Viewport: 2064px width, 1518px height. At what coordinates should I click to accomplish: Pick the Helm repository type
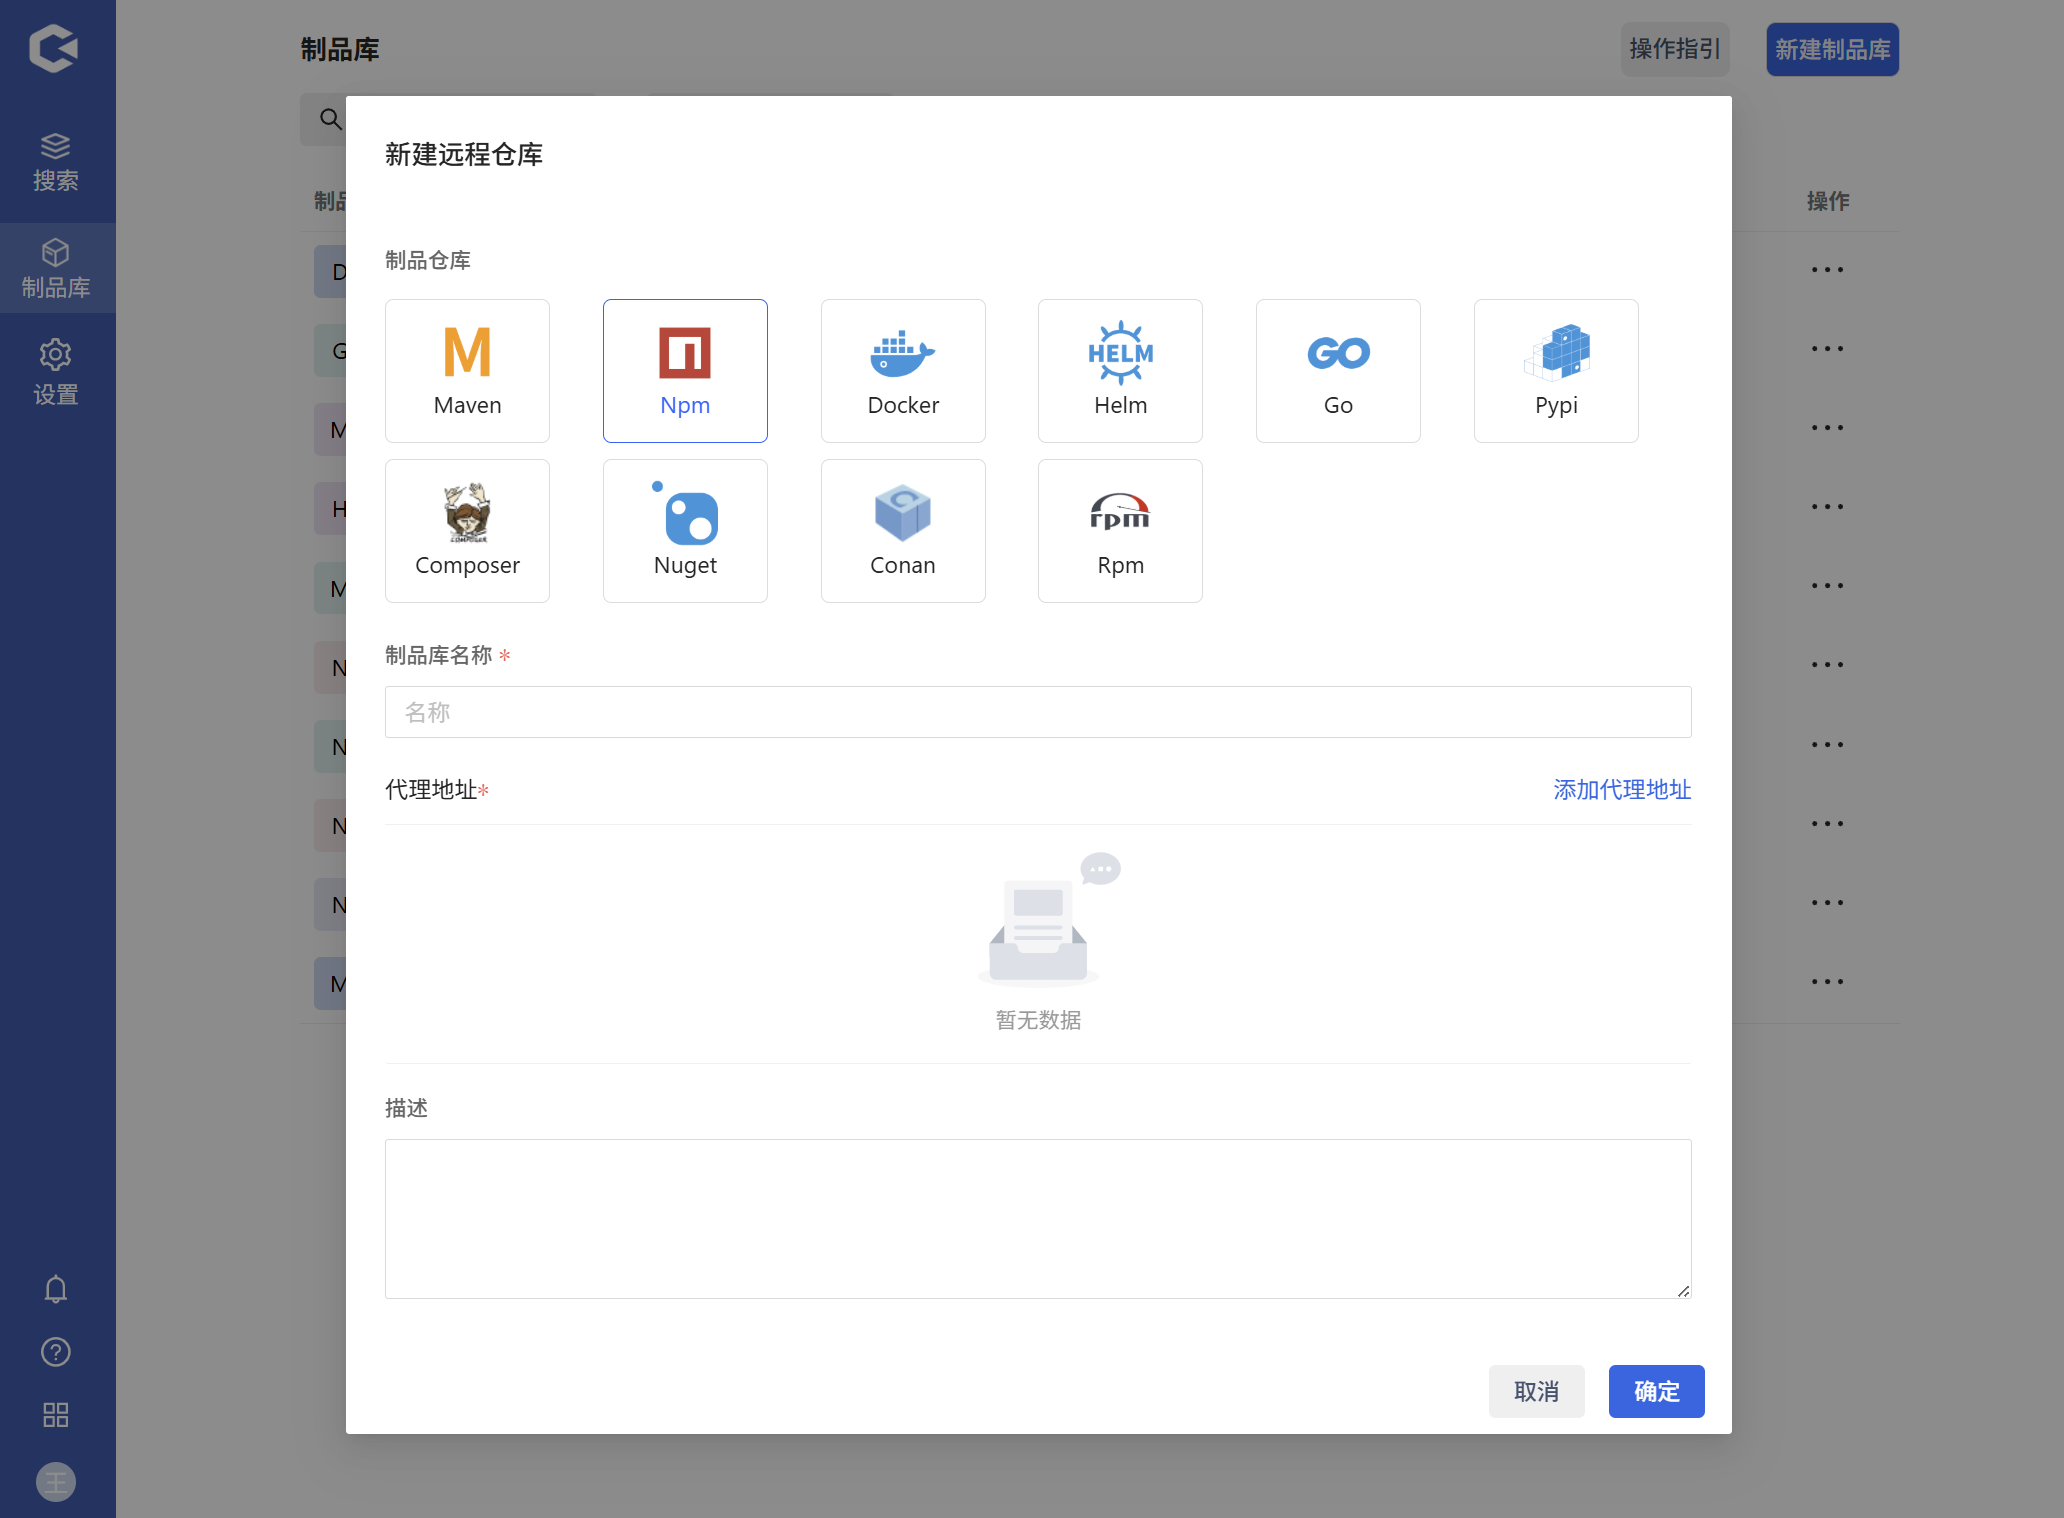point(1120,370)
